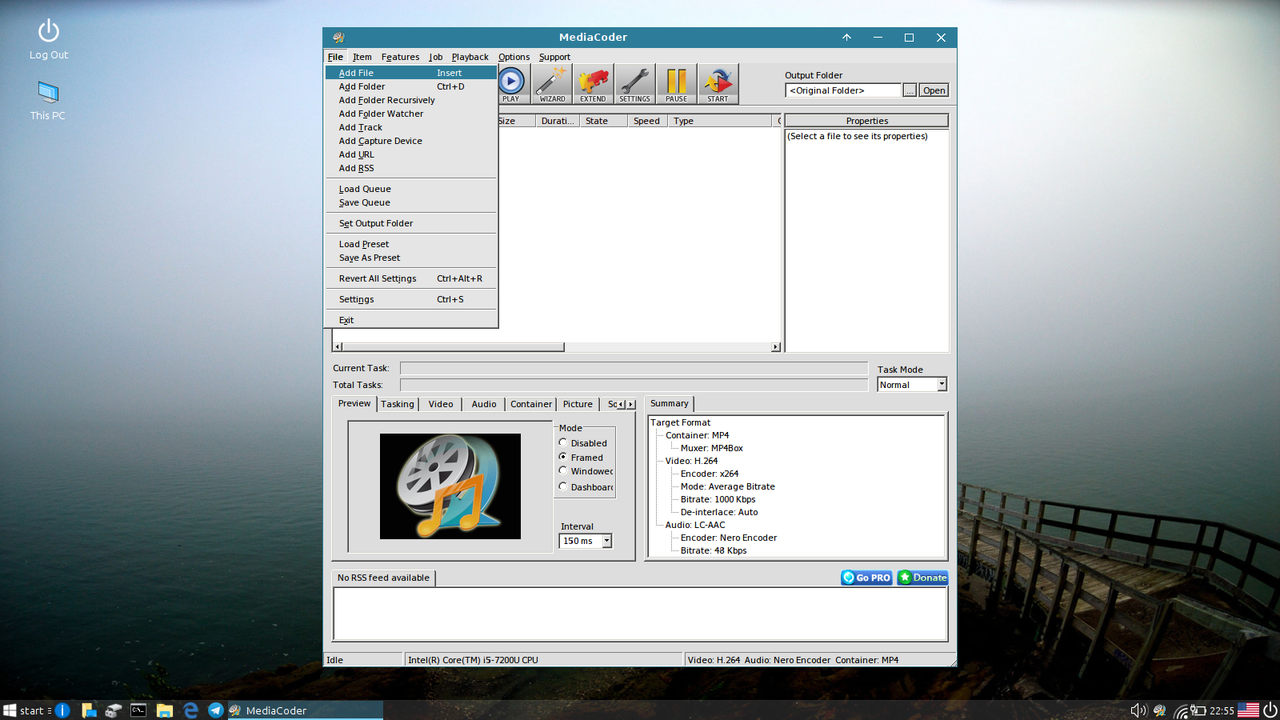Click the Open output folder button
The width and height of the screenshot is (1280, 720).
934,90
